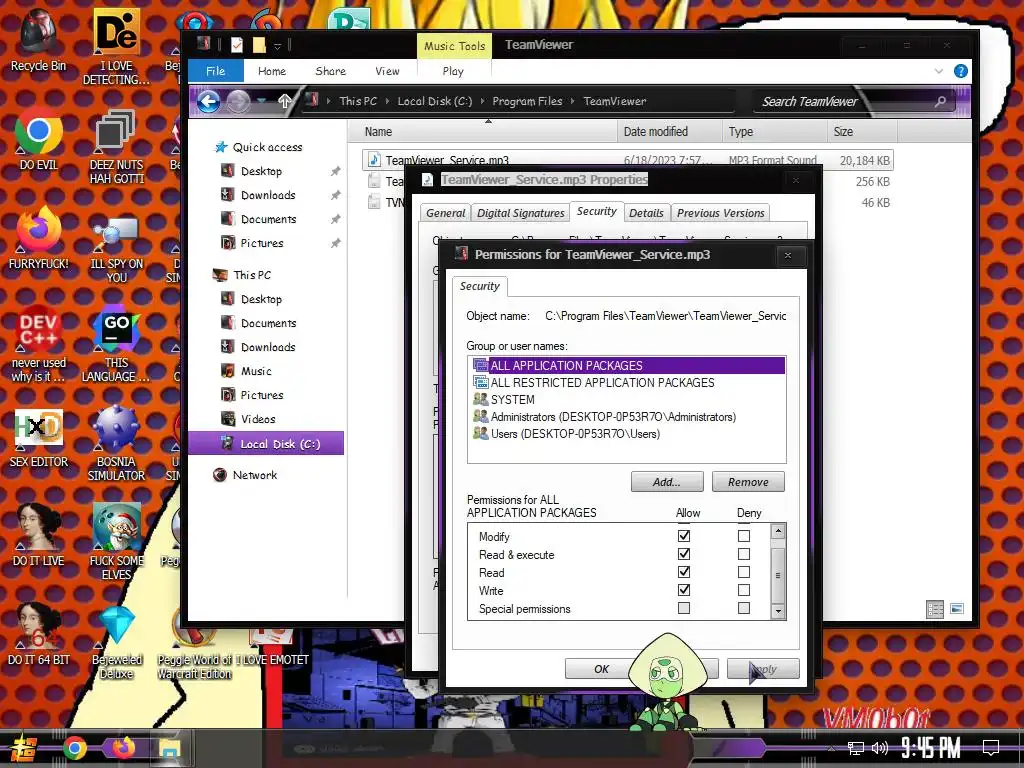Open the Home ribbon tab
Image resolution: width=1024 pixels, height=768 pixels.
click(x=272, y=71)
